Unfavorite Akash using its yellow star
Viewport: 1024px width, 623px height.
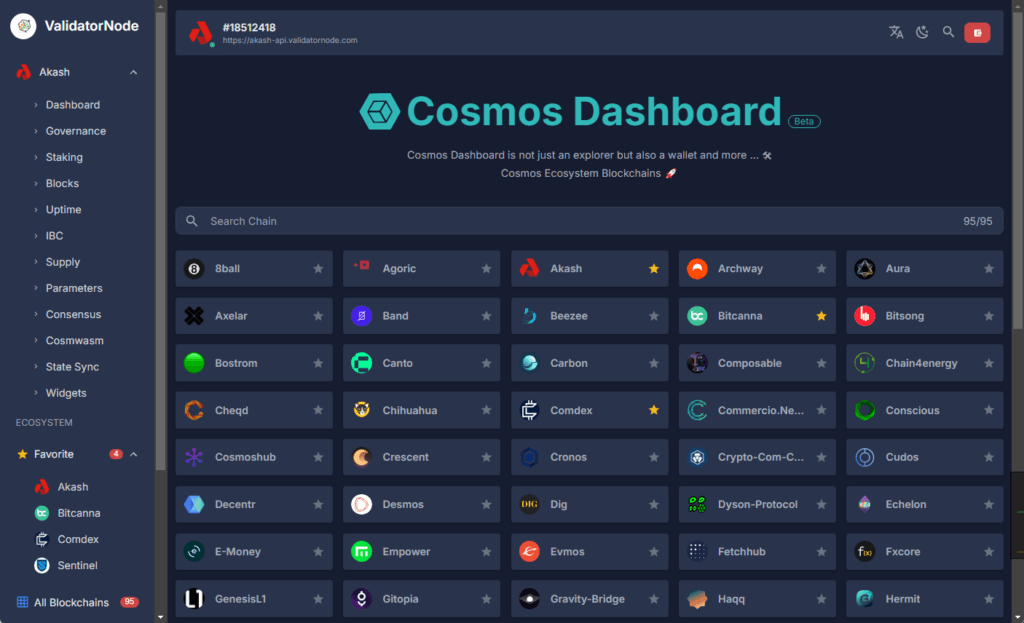pyautogui.click(x=654, y=269)
